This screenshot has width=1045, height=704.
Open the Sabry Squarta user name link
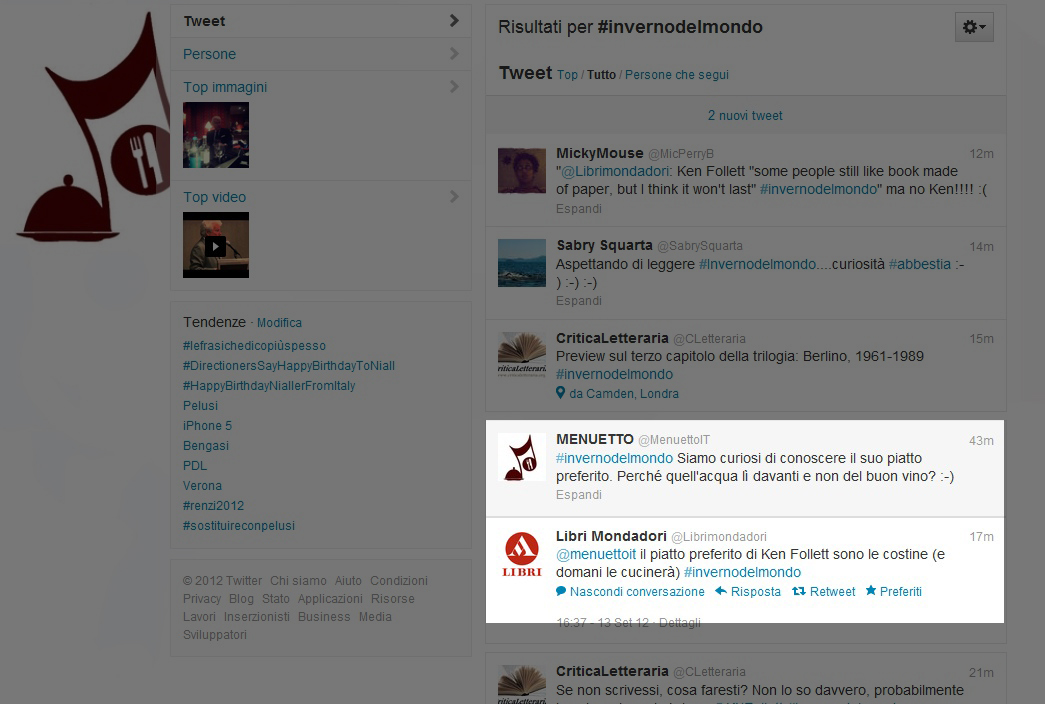(x=604, y=245)
